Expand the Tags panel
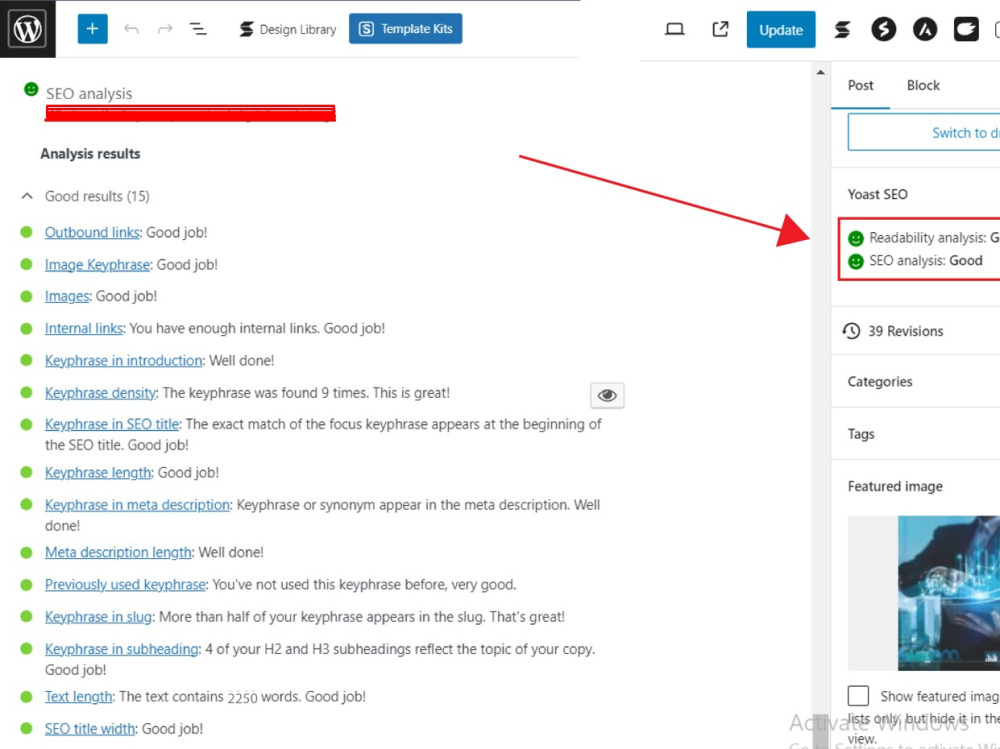This screenshot has width=1000, height=749. click(x=916, y=434)
